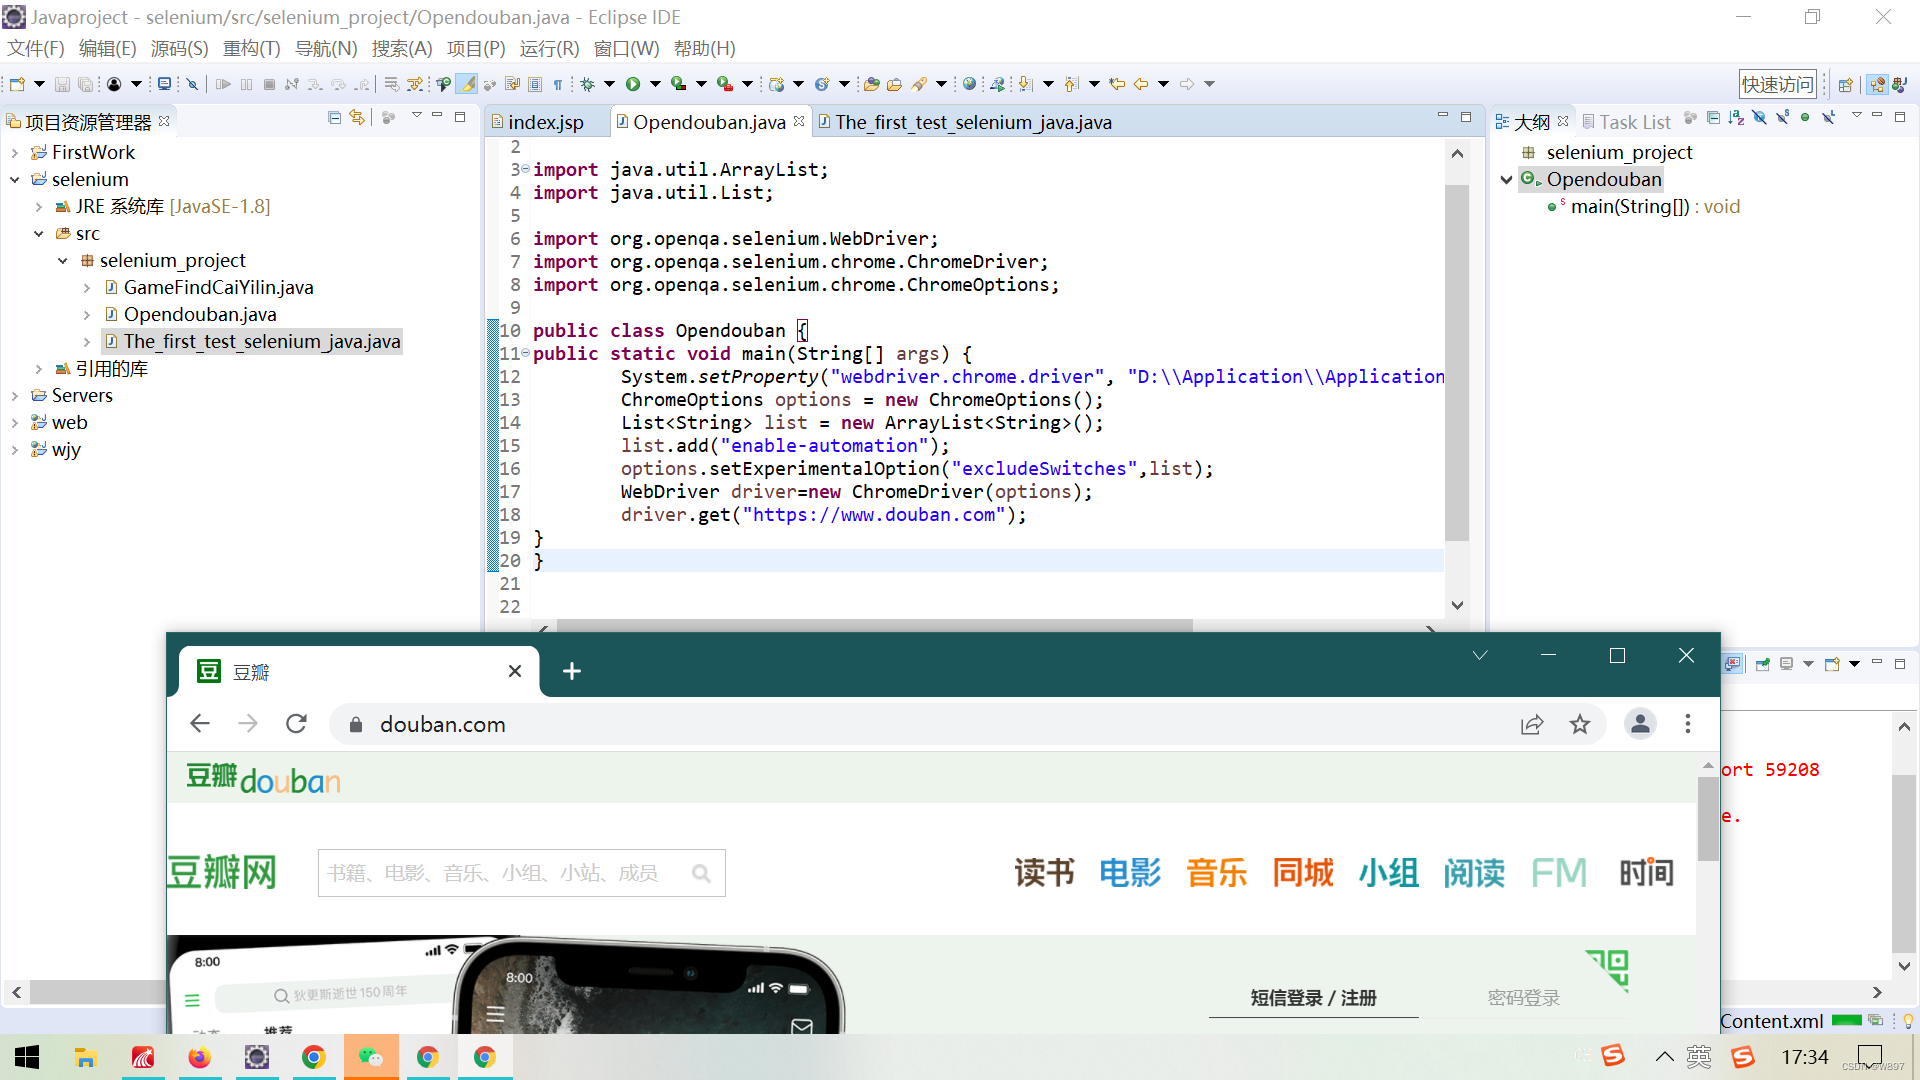Expand the Servers project node
The width and height of the screenshot is (1920, 1080).
pos(15,396)
